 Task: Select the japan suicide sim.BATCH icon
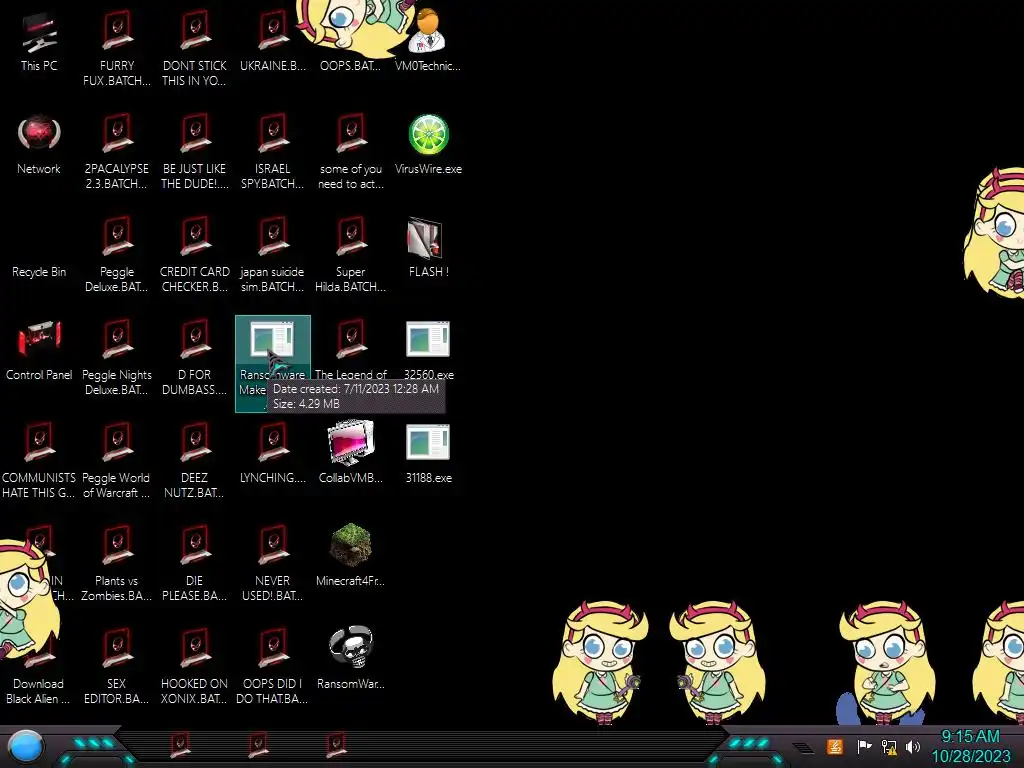(x=273, y=237)
